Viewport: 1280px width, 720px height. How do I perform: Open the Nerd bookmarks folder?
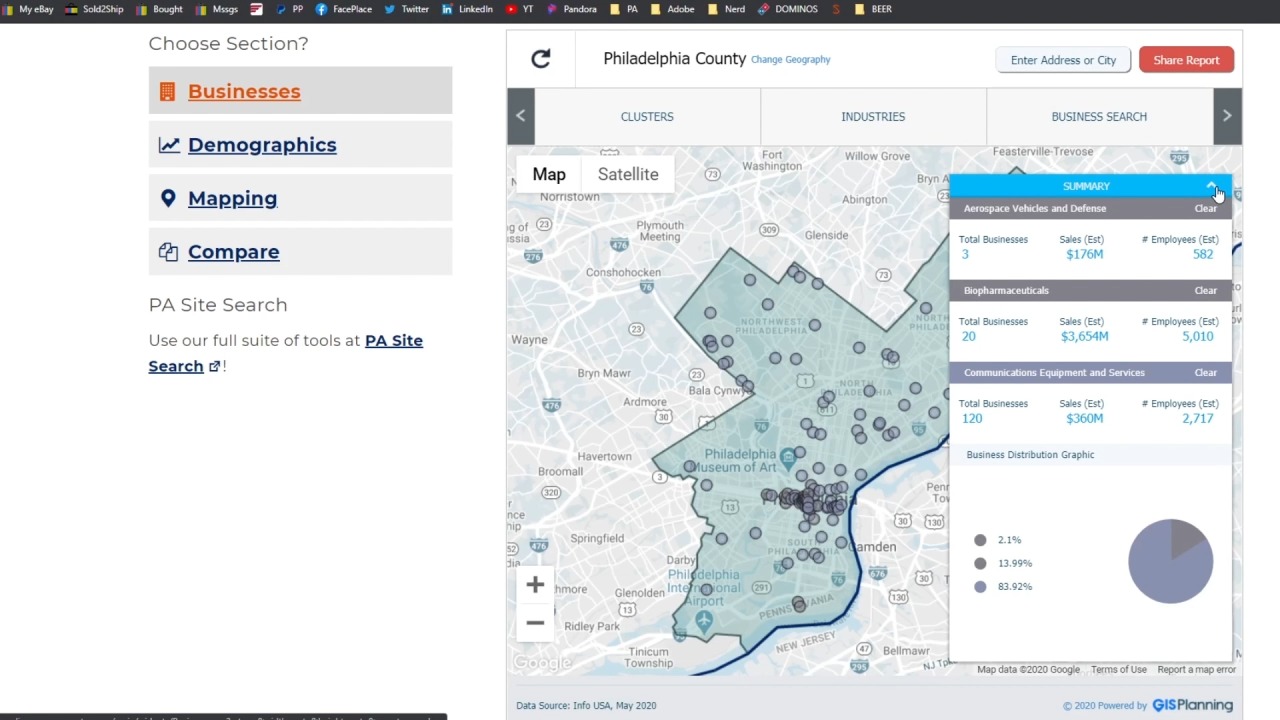(x=727, y=9)
